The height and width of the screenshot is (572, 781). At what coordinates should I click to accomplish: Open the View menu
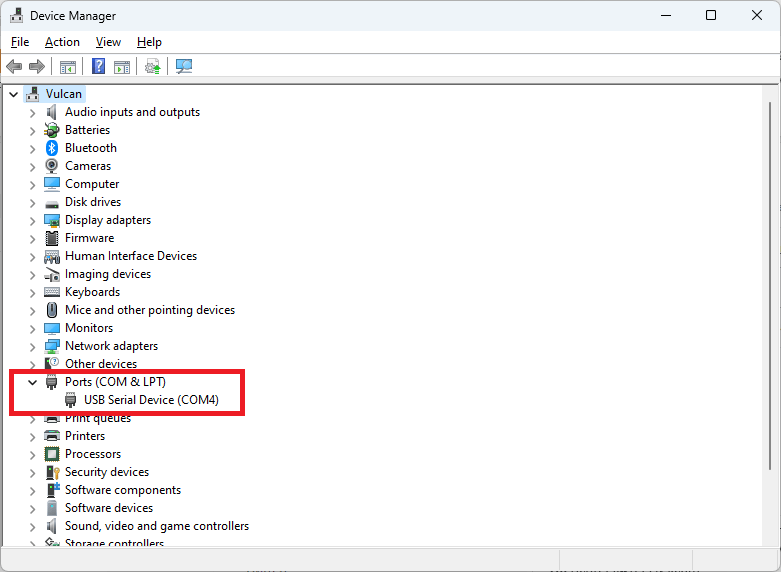(x=108, y=42)
